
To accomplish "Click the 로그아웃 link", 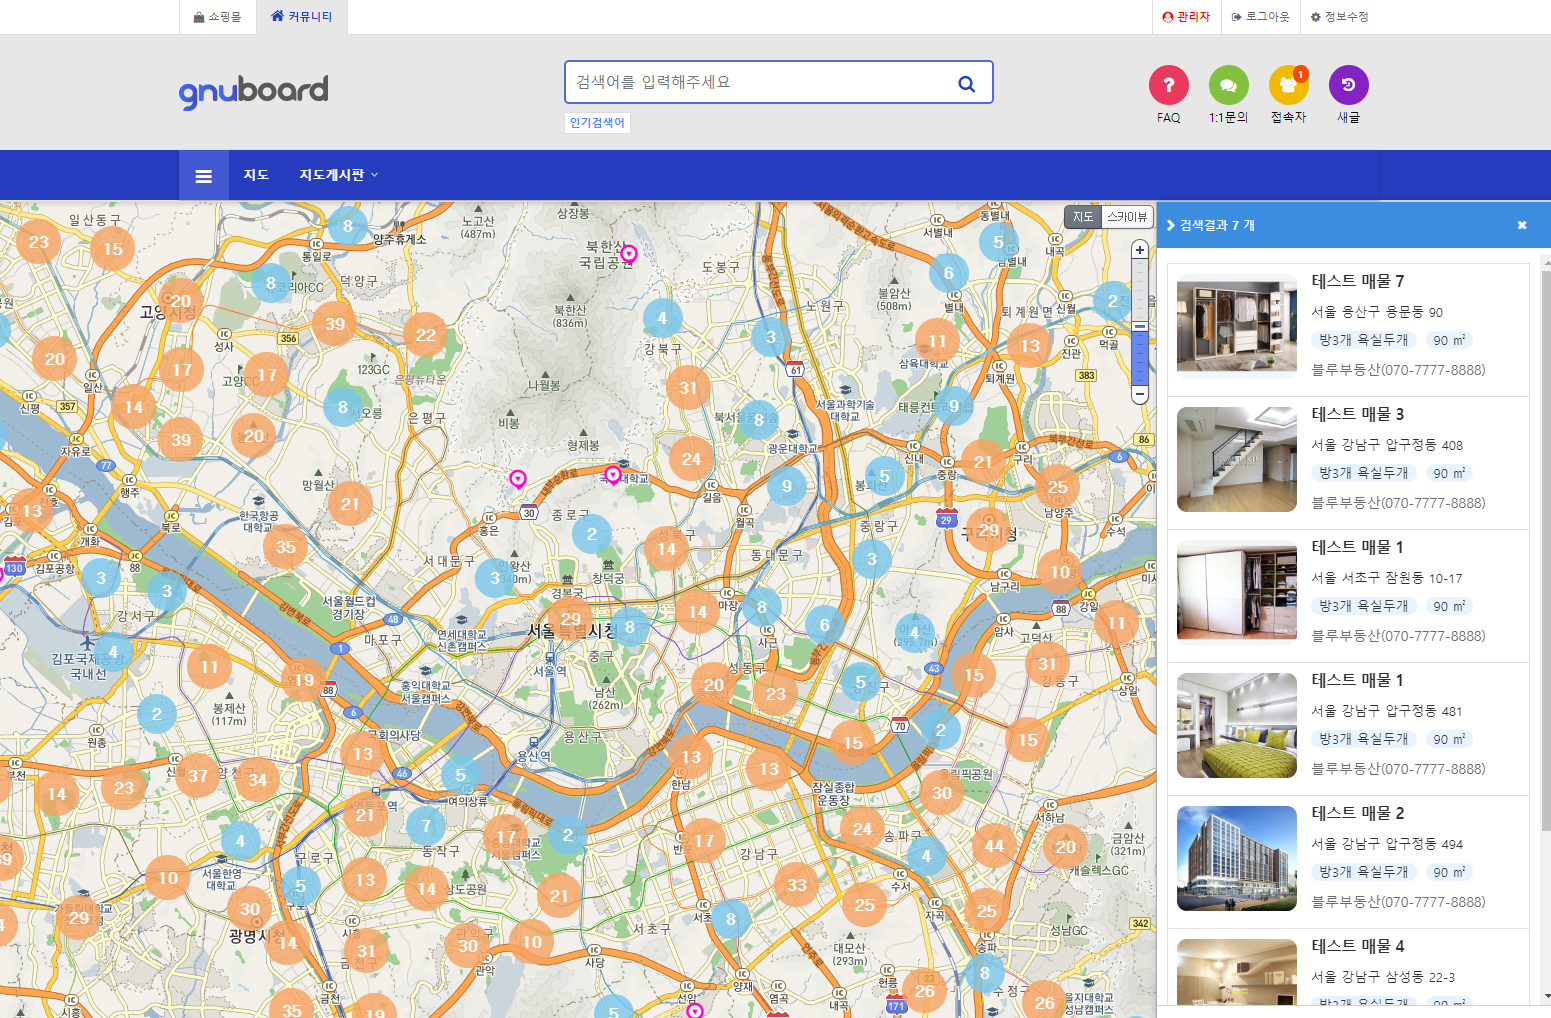I will [1261, 17].
